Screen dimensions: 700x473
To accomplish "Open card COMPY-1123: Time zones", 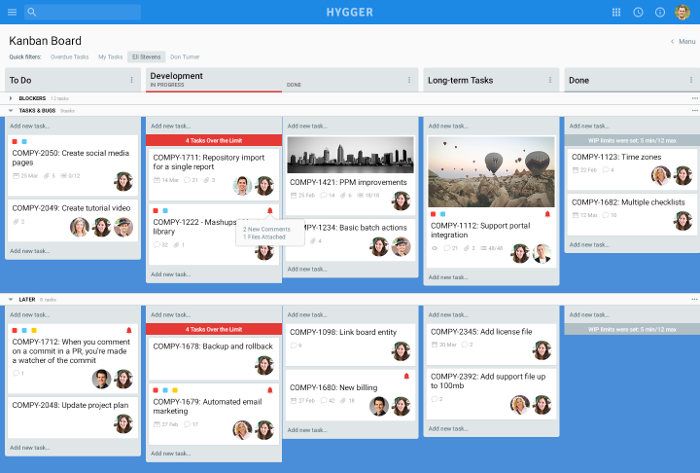I will pos(632,170).
